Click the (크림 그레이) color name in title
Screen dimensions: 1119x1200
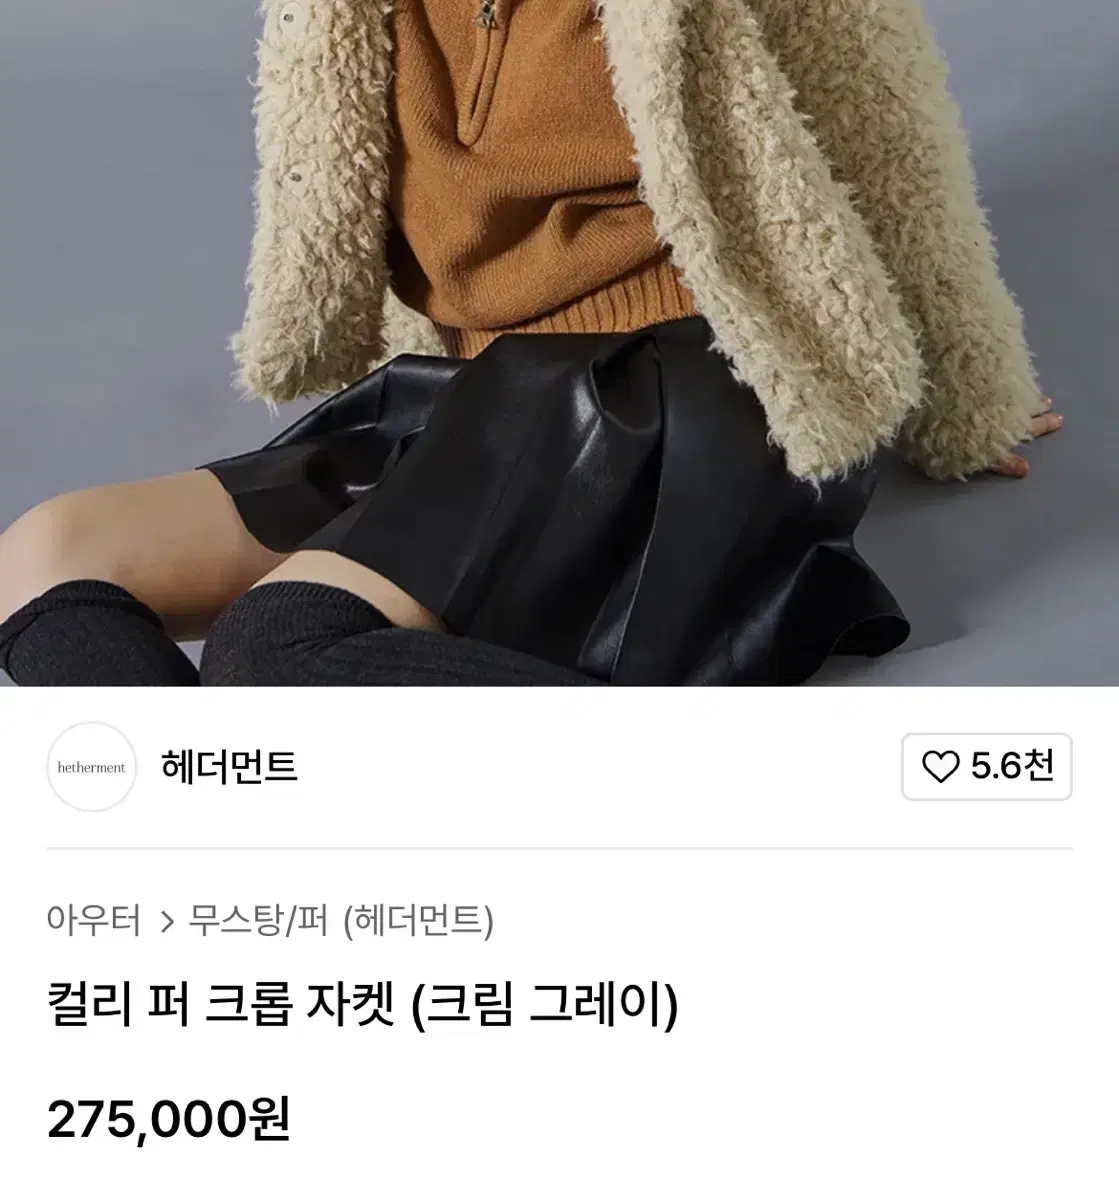[545, 1005]
